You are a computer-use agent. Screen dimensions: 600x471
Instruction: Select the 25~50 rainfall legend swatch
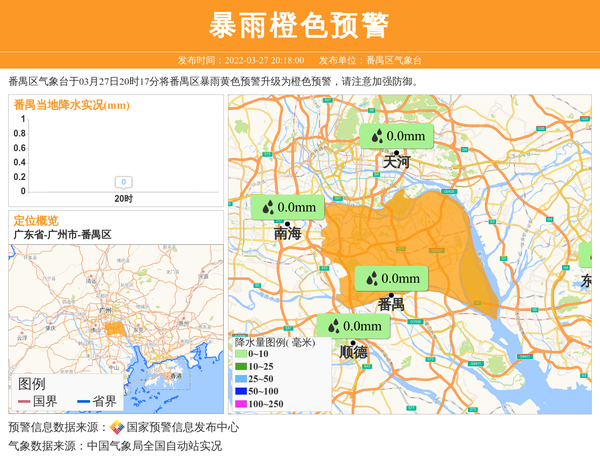point(240,379)
